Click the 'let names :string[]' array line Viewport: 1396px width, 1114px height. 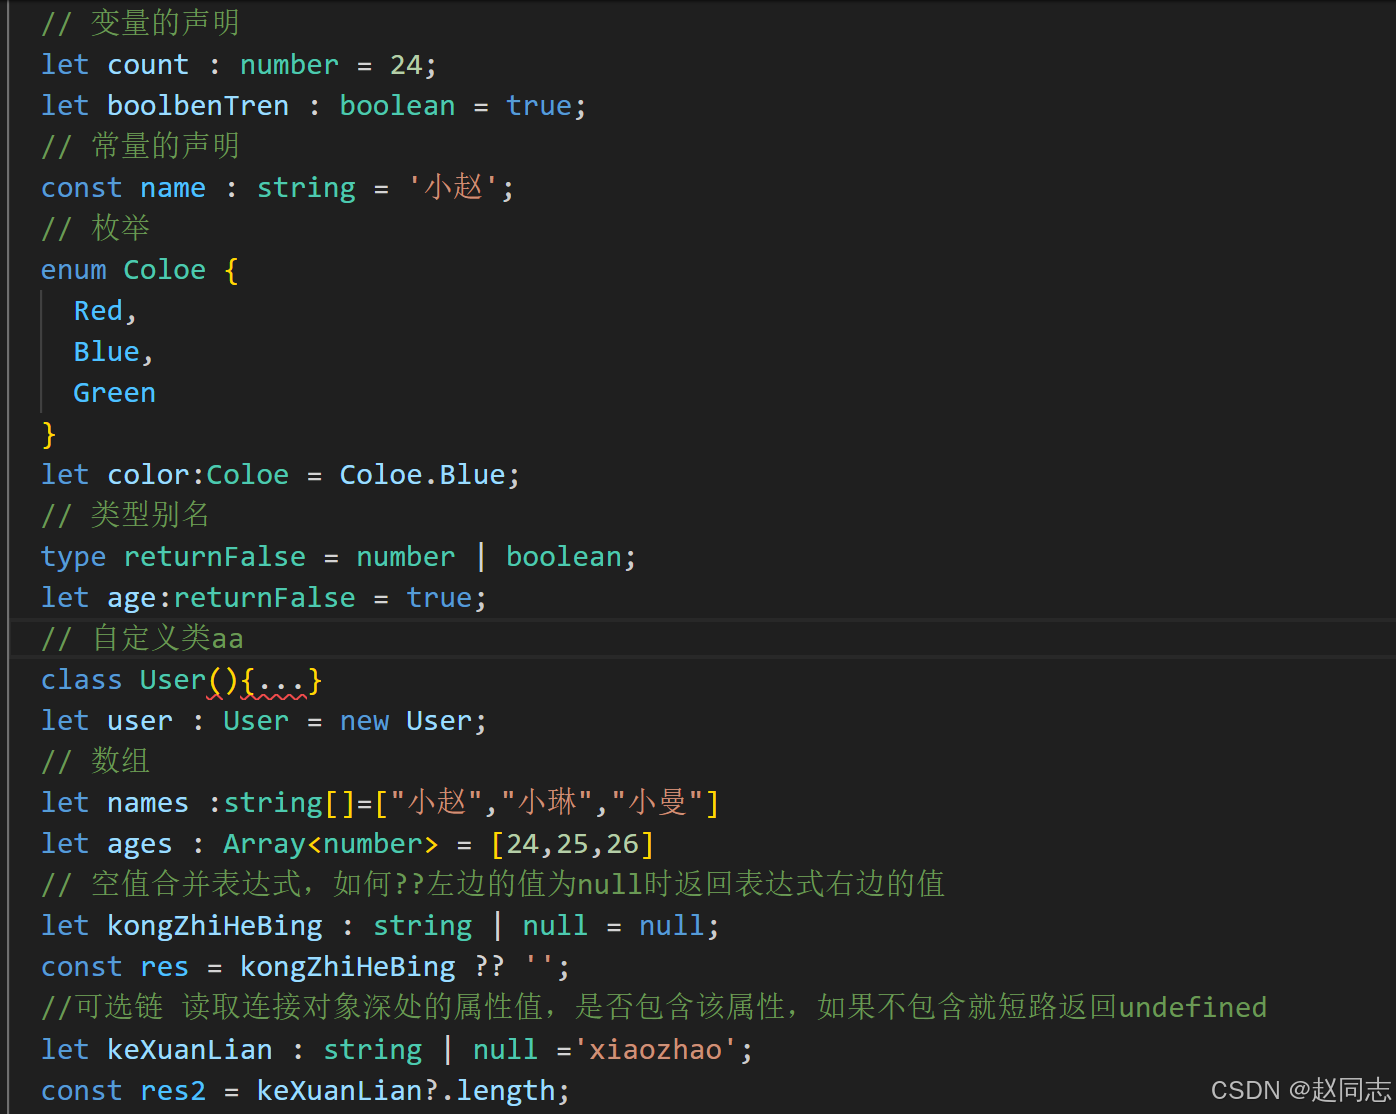click(380, 803)
